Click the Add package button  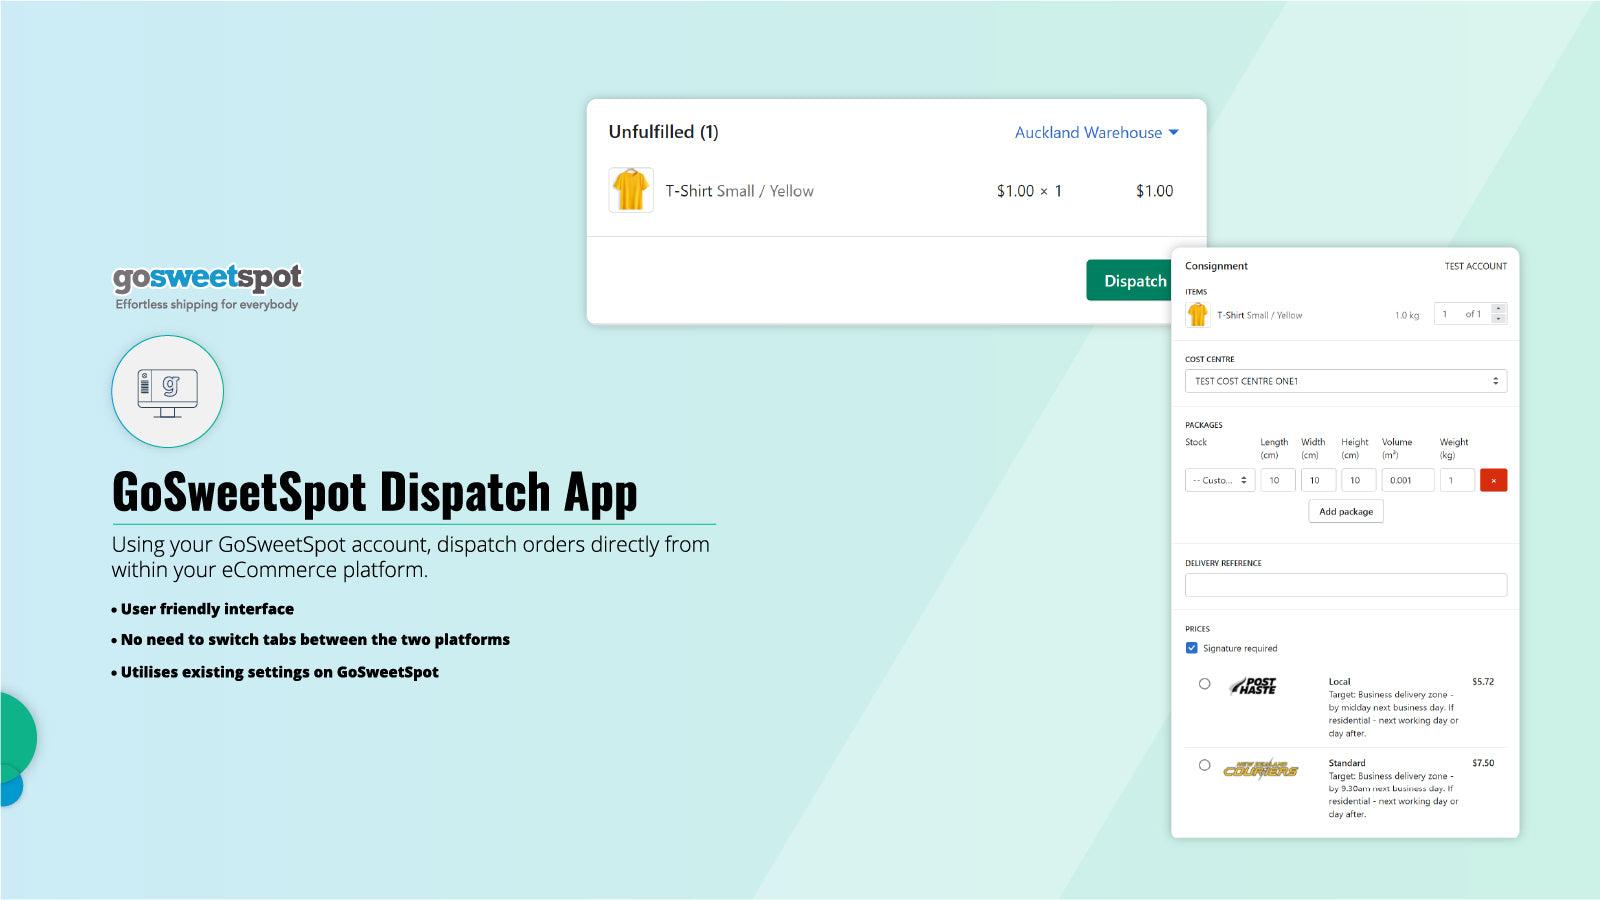point(1345,511)
